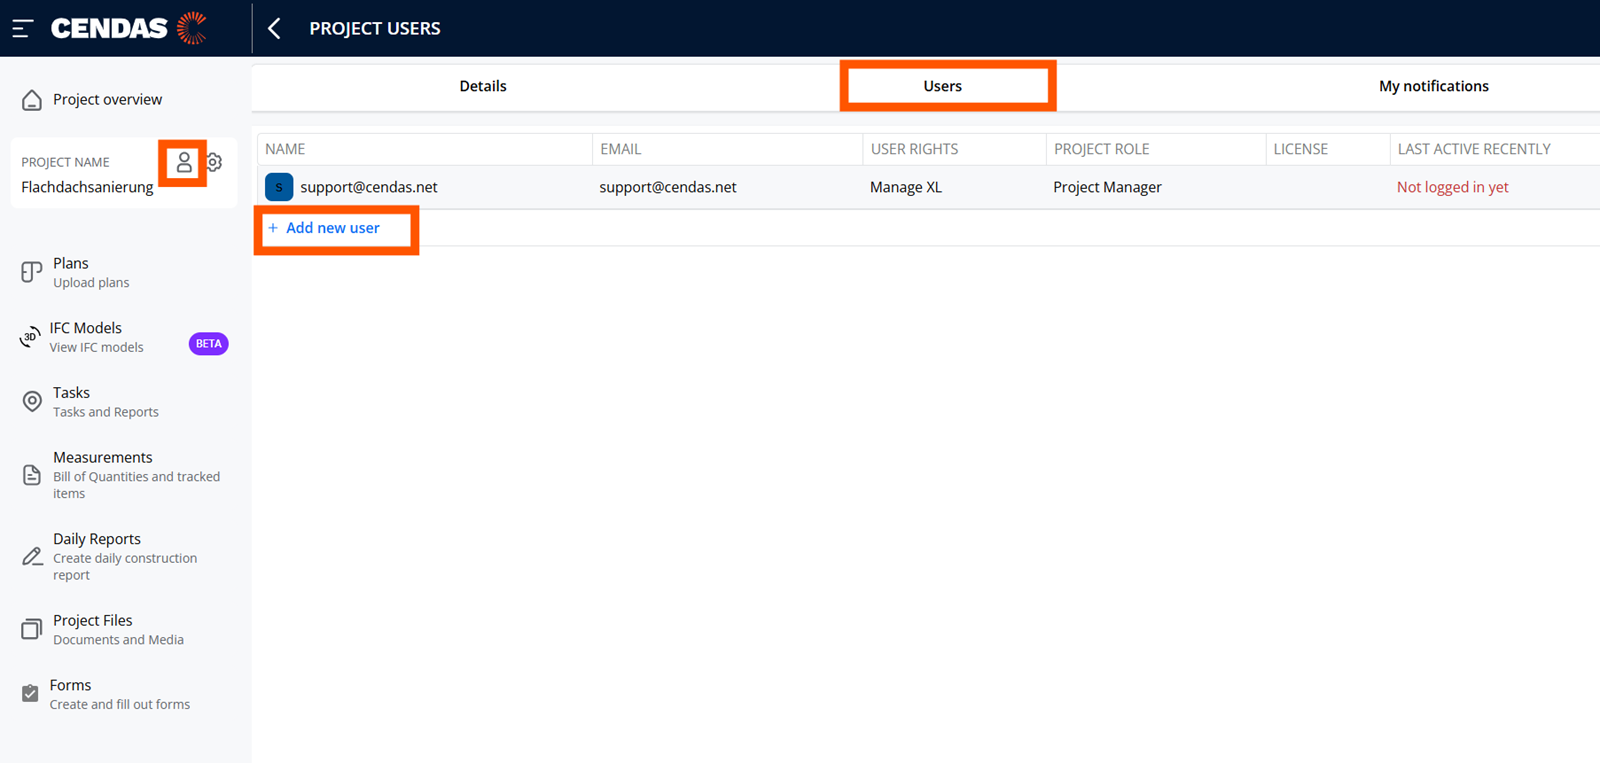Screen dimensions: 1600x763
Task: Click the PROJECT NAME label
Action: pos(65,162)
